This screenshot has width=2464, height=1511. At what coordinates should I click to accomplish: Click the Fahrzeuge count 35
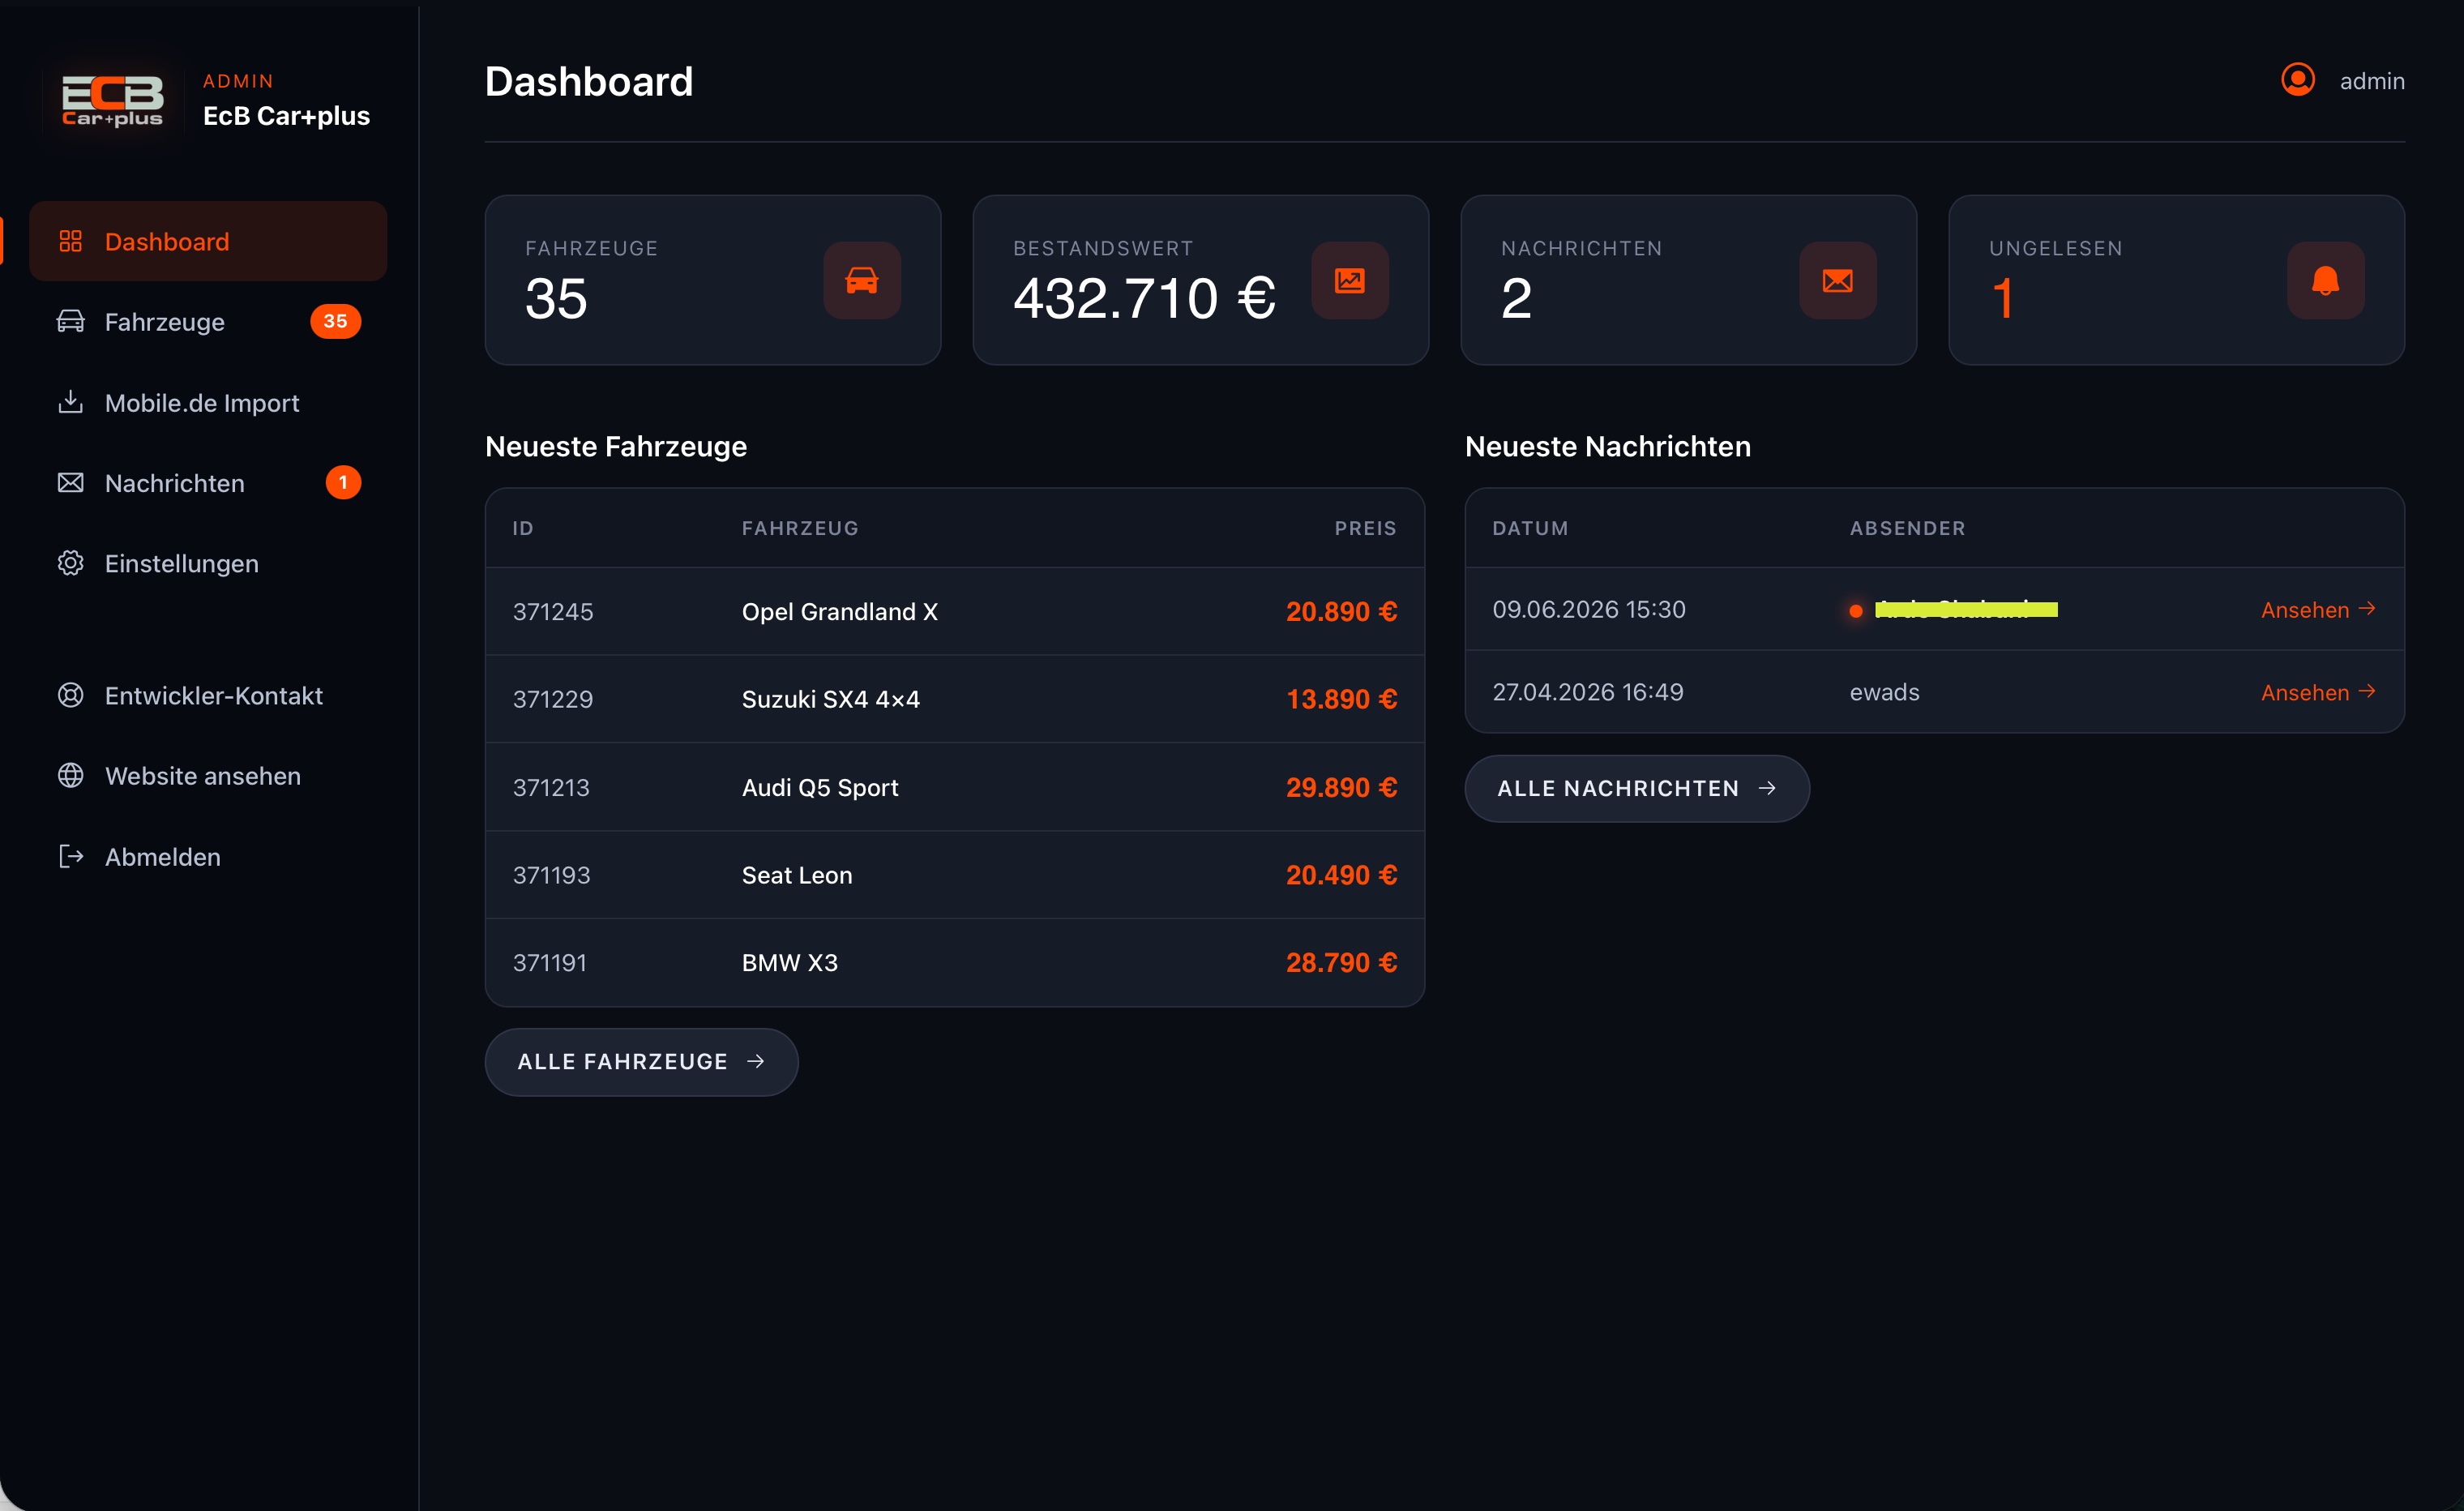[x=556, y=299]
